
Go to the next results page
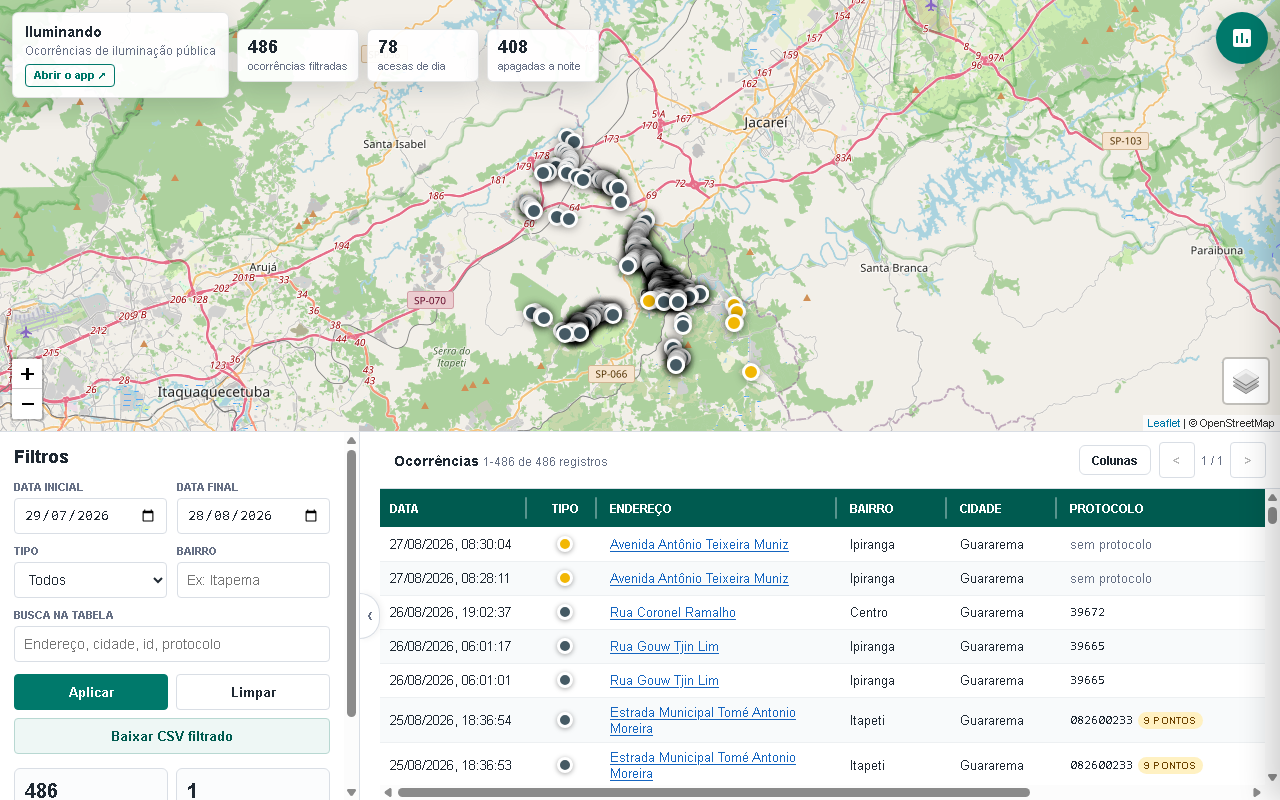(x=1247, y=461)
